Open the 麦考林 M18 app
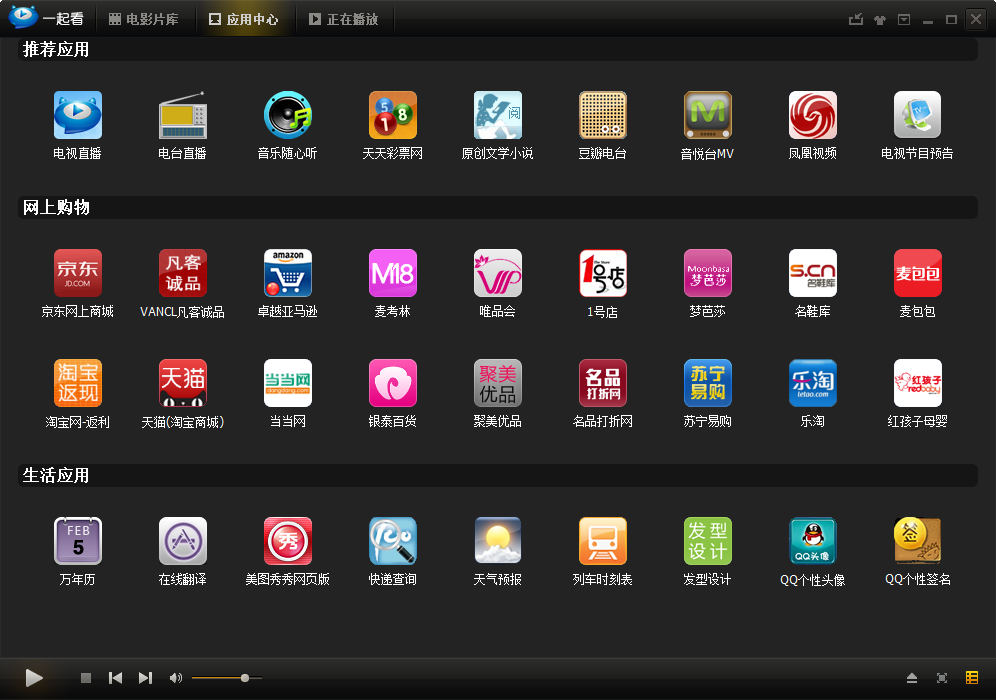This screenshot has width=996, height=700. pyautogui.click(x=393, y=273)
